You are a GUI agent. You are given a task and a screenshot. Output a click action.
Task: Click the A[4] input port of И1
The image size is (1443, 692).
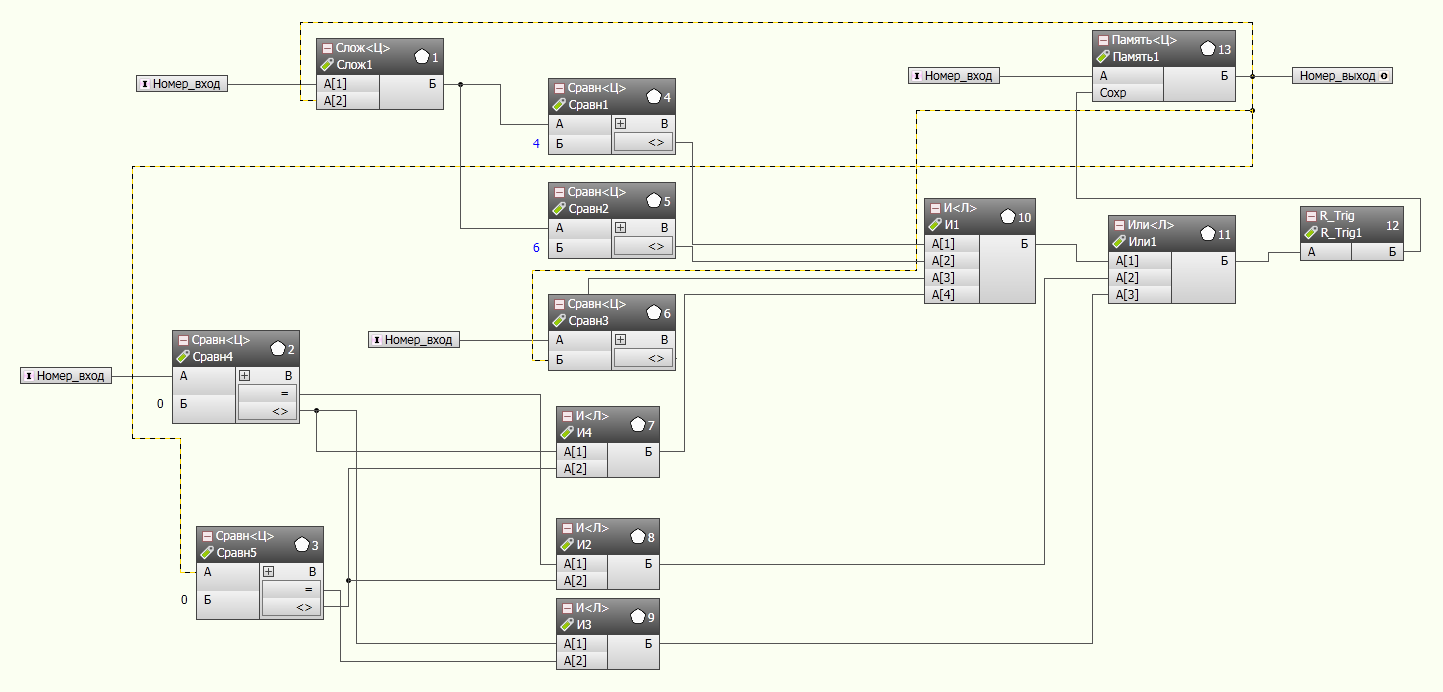pos(951,294)
